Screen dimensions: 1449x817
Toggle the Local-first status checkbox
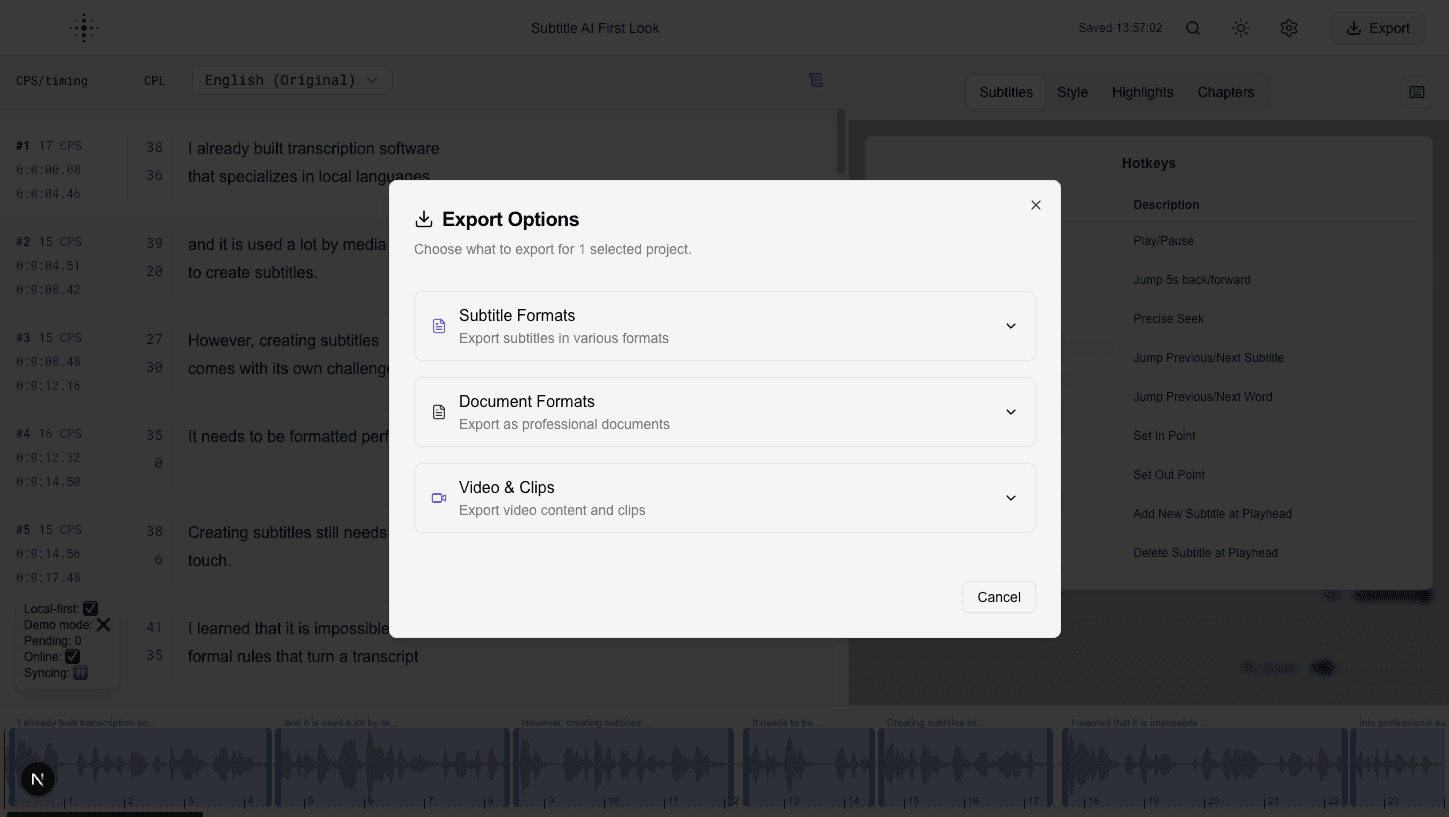pos(90,608)
